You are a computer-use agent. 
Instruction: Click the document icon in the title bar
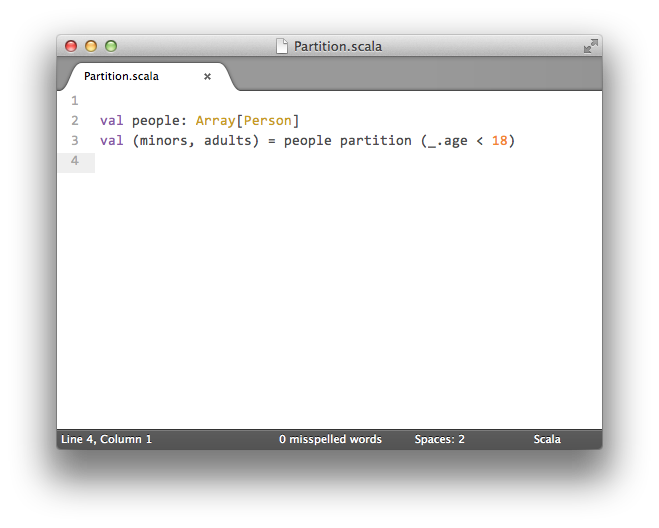(x=282, y=46)
